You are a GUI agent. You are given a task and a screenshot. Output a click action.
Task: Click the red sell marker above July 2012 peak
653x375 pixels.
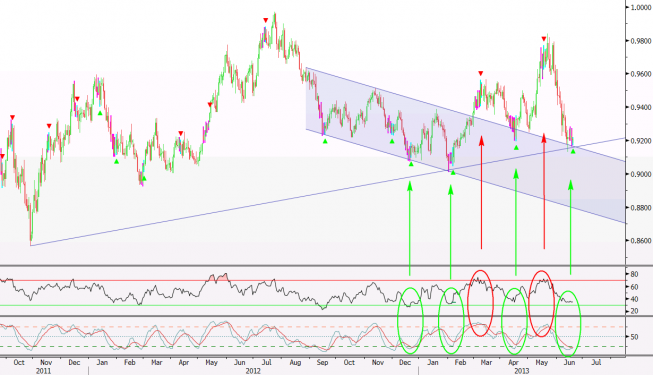pos(266,20)
